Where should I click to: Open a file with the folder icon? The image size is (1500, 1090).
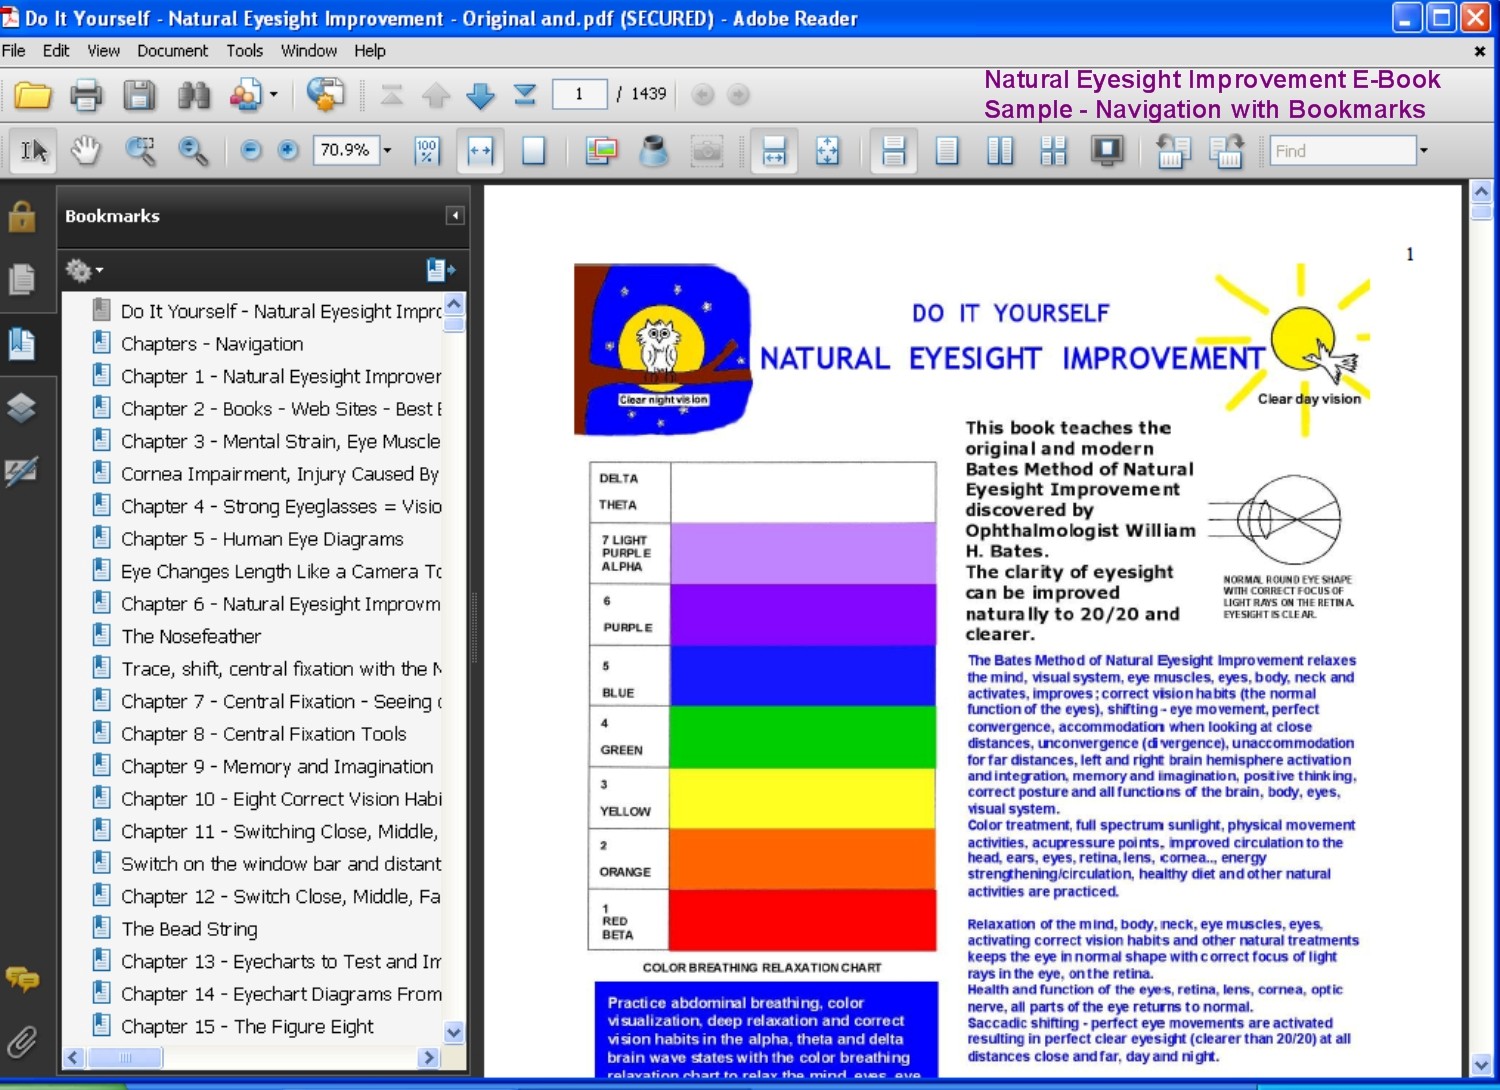pos(32,95)
